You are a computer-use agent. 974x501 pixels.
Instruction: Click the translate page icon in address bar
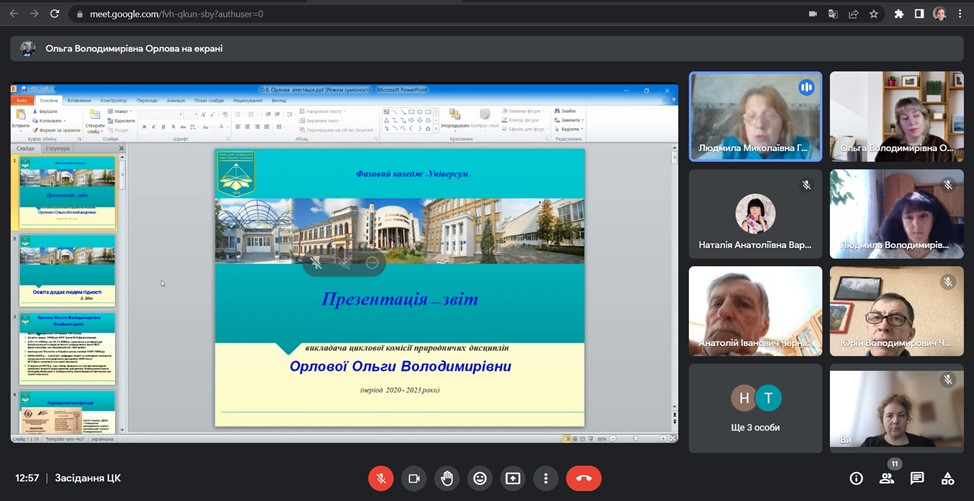coord(833,14)
